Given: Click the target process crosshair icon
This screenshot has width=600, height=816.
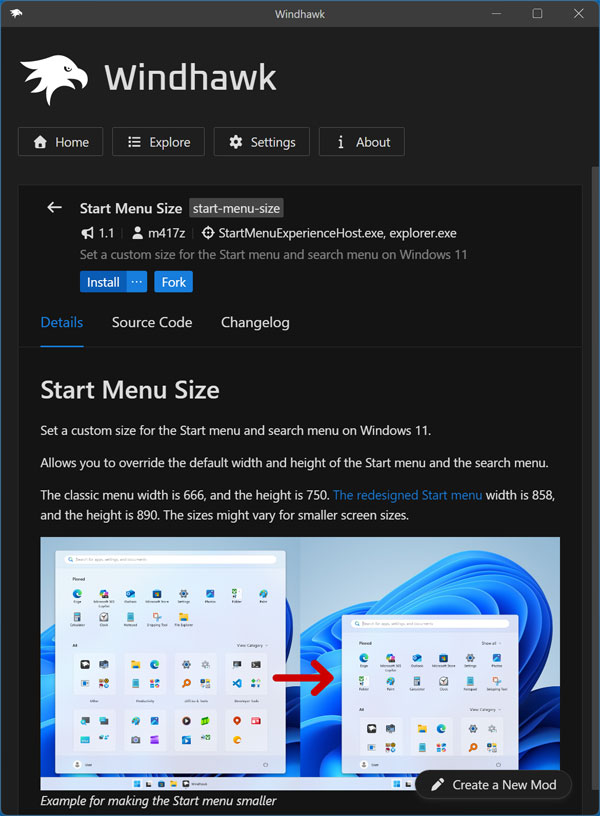Looking at the screenshot, I should click(208, 233).
